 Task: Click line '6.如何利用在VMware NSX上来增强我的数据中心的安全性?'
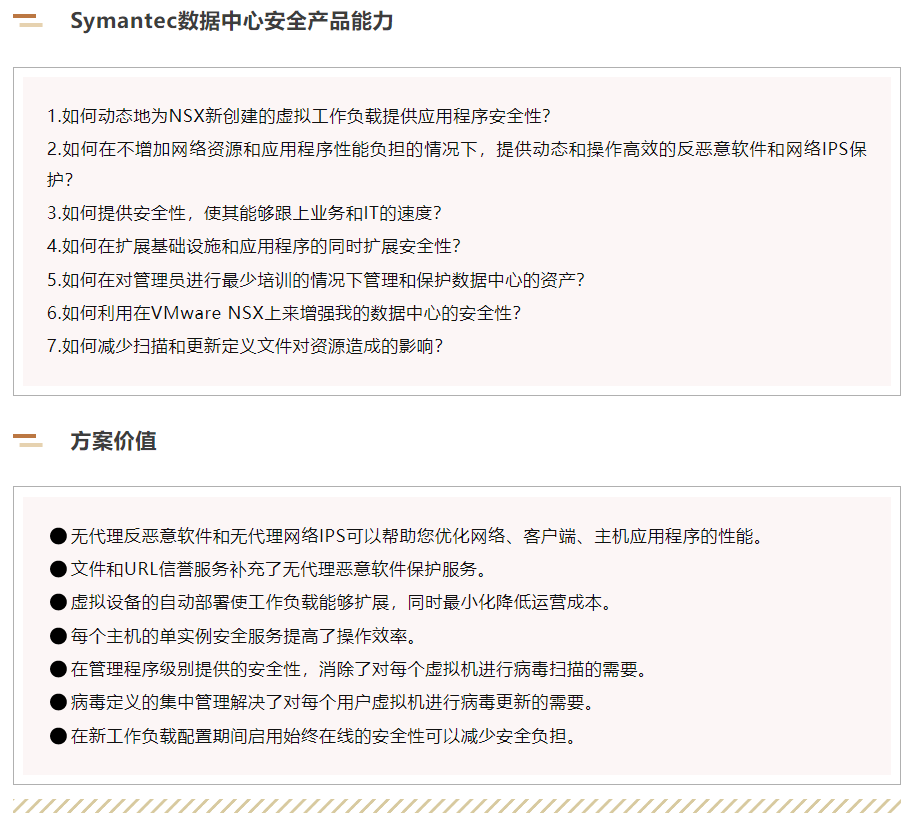284,313
